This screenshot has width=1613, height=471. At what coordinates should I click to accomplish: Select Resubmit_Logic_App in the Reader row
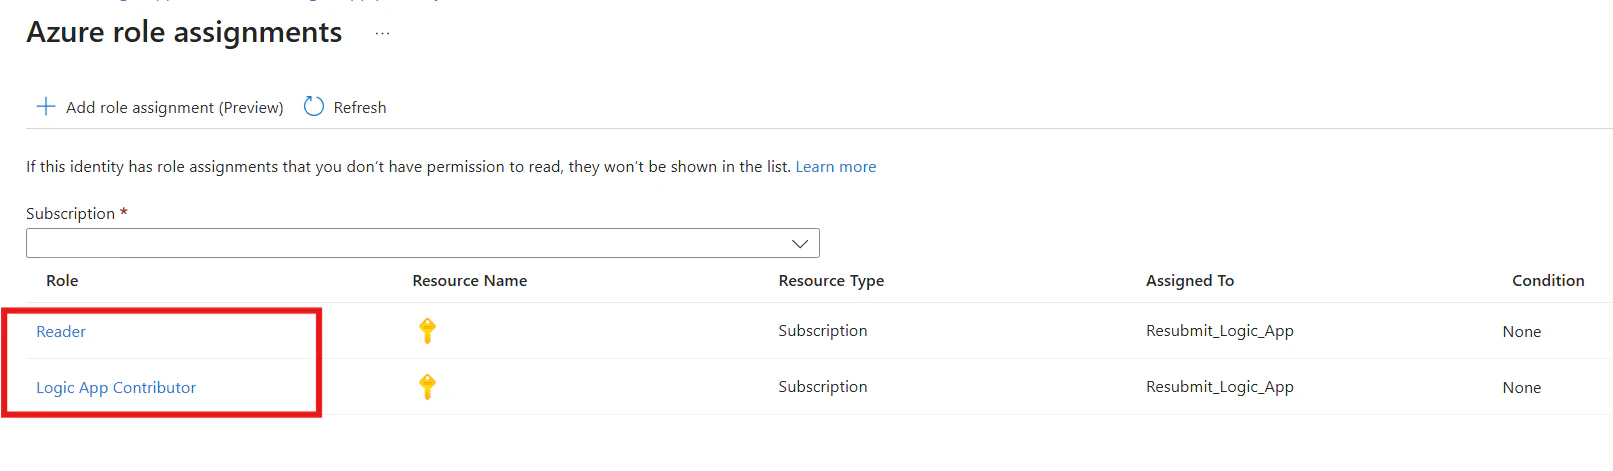(x=1220, y=331)
